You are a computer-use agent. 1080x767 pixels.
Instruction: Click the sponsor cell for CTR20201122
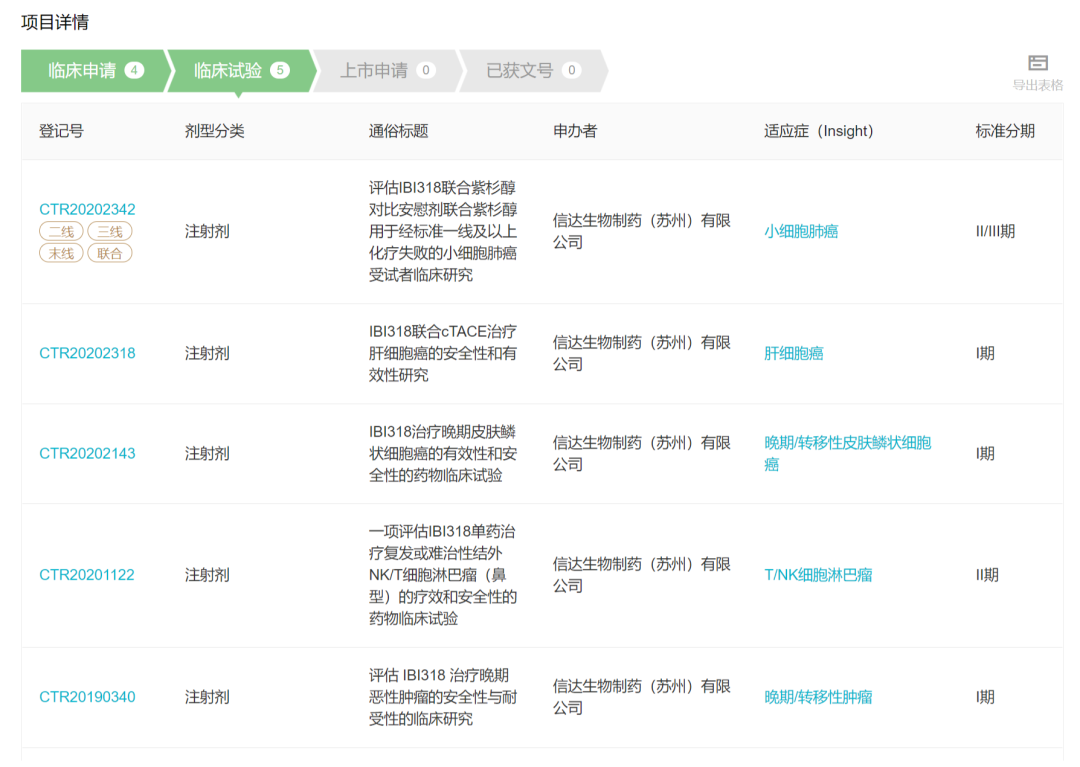tap(641, 575)
